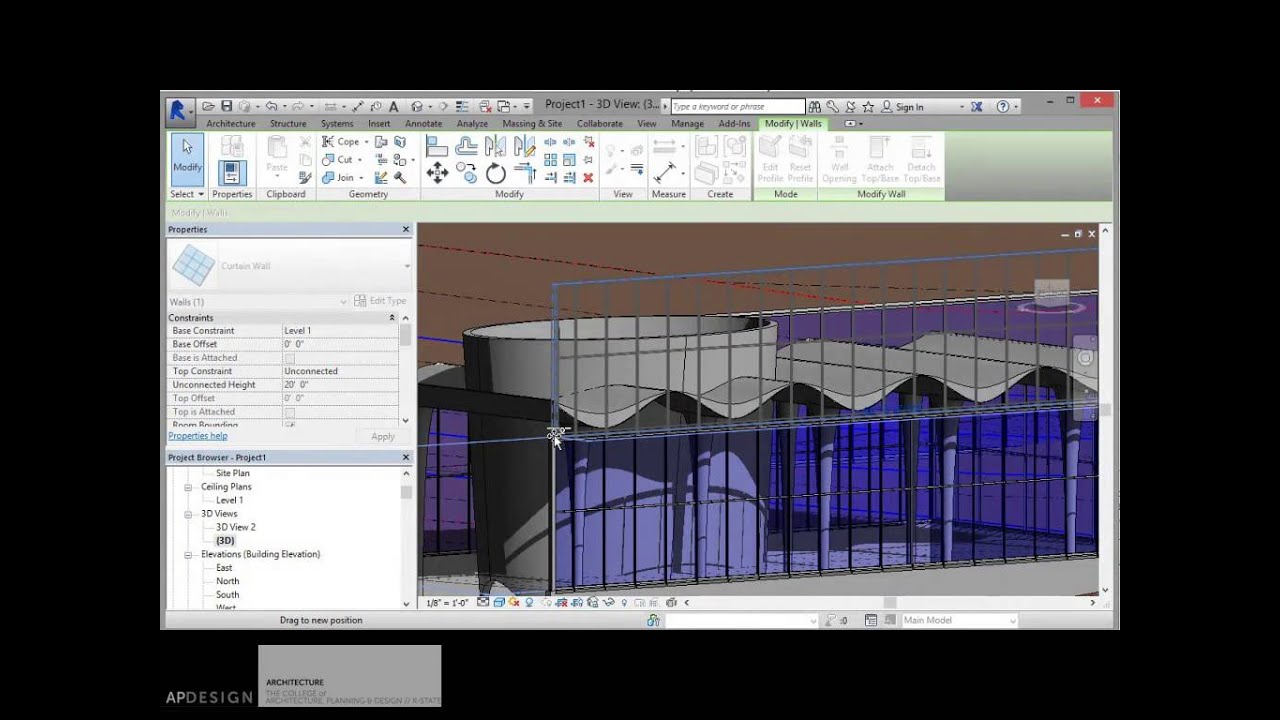Open the Help question mark icon
This screenshot has height=720, width=1280.
(1003, 106)
